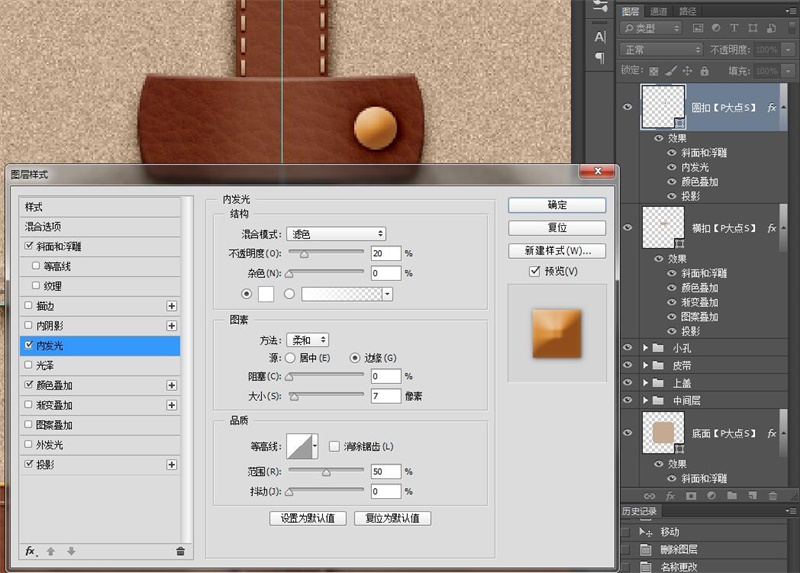Click the new group folder icon
This screenshot has height=573, width=800.
732,495
